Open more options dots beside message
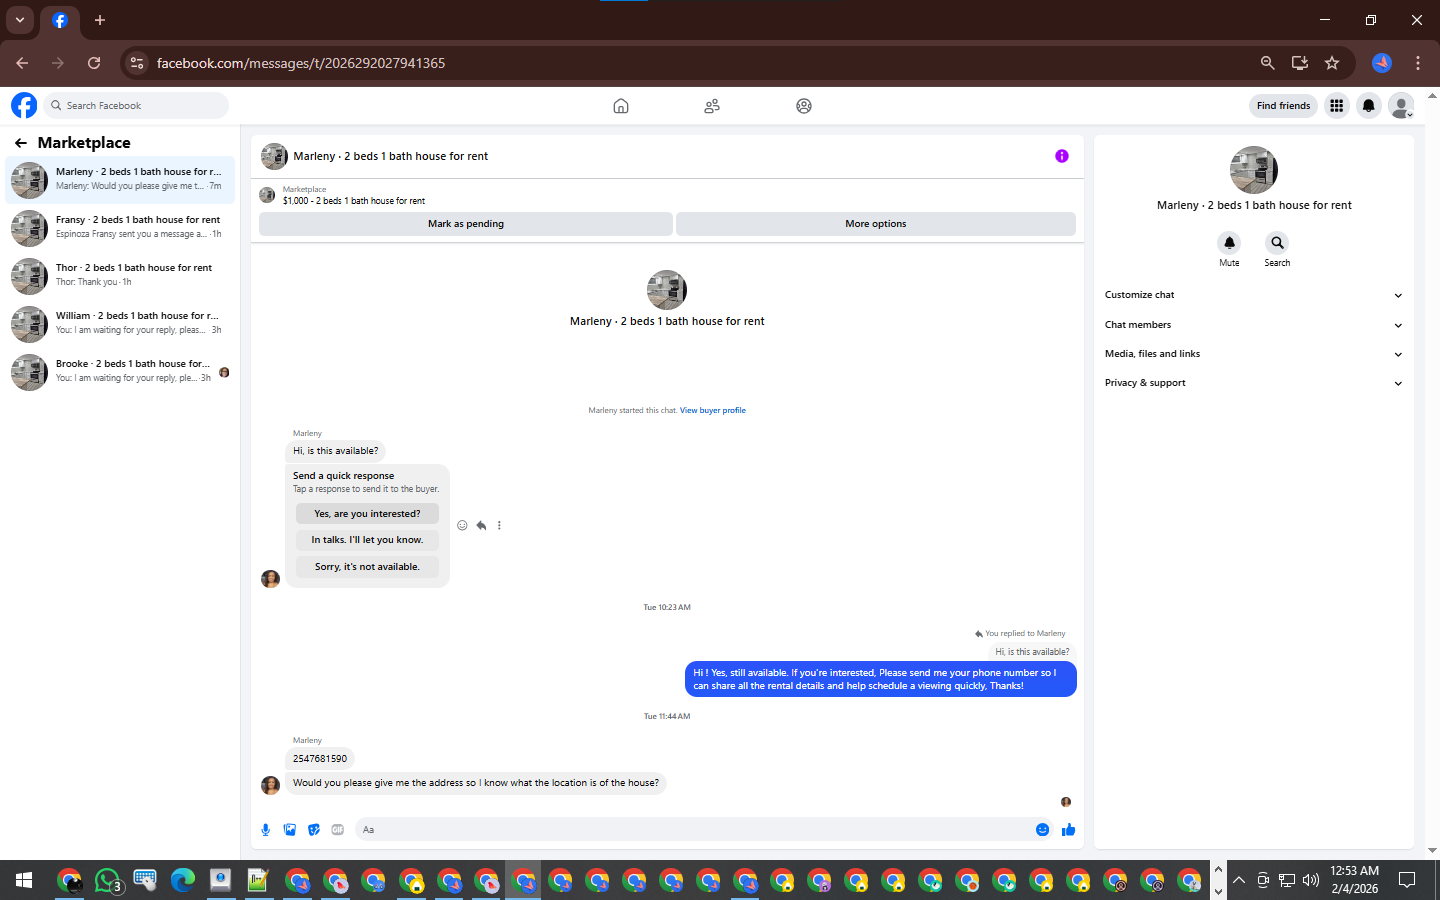1440x900 pixels. click(x=499, y=525)
